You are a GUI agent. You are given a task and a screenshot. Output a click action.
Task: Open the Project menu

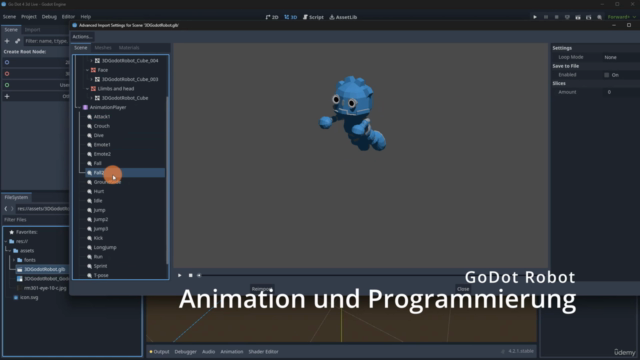(29, 17)
